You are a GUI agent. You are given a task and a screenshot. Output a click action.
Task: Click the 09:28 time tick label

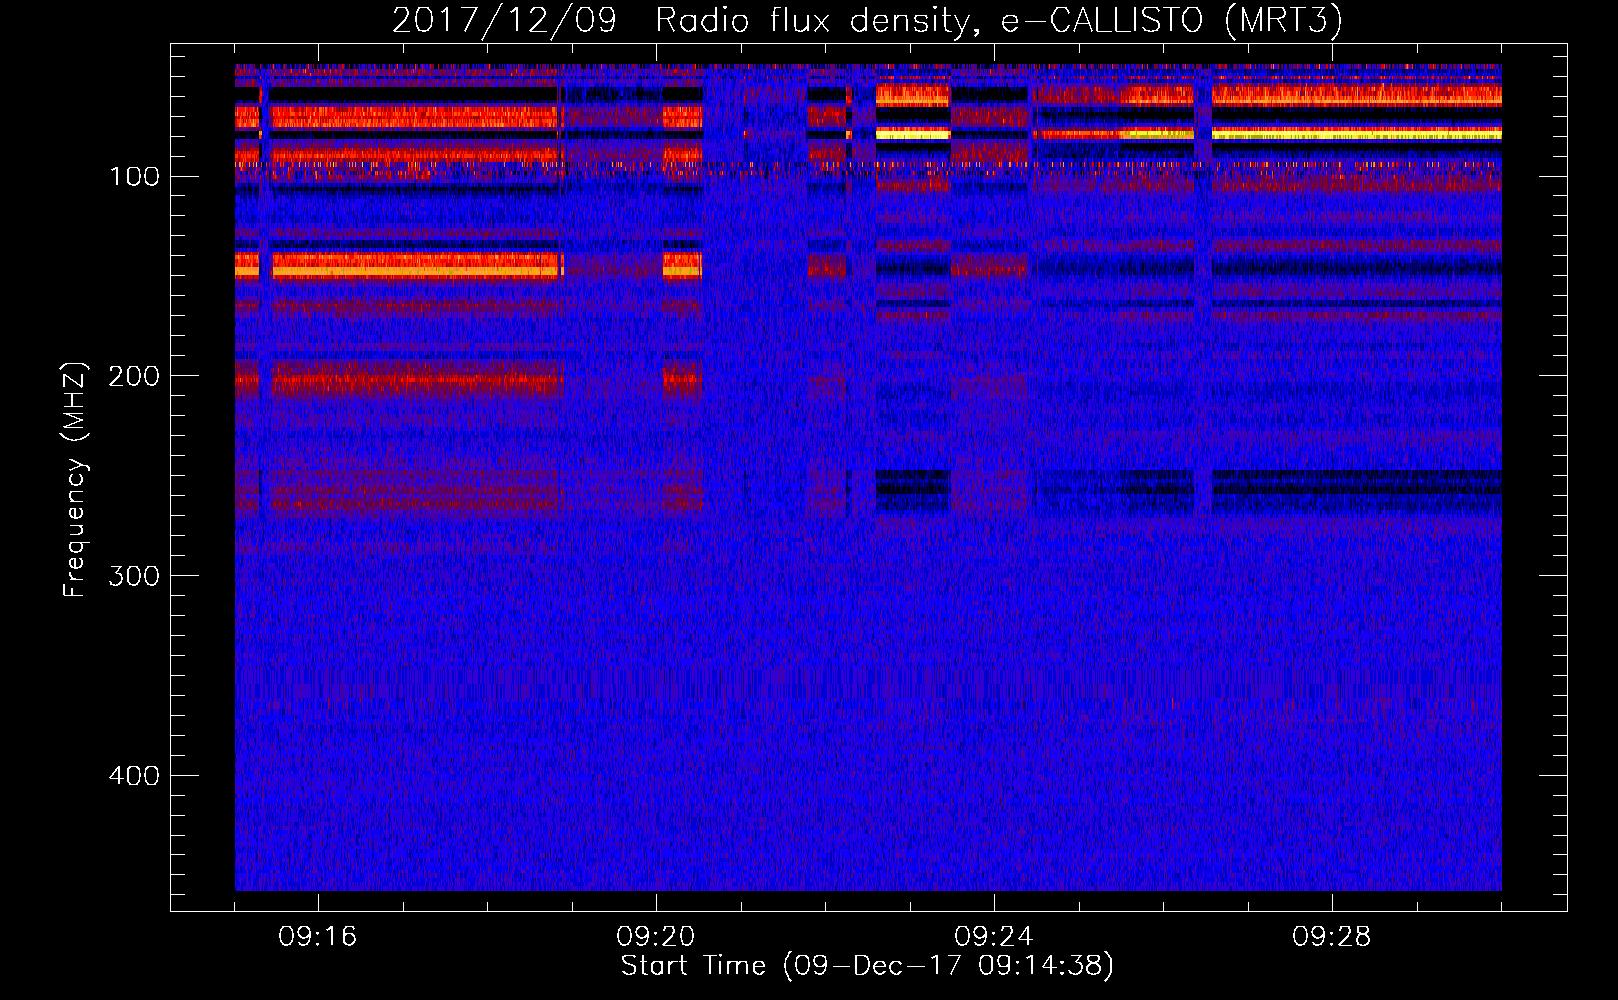tap(1331, 937)
